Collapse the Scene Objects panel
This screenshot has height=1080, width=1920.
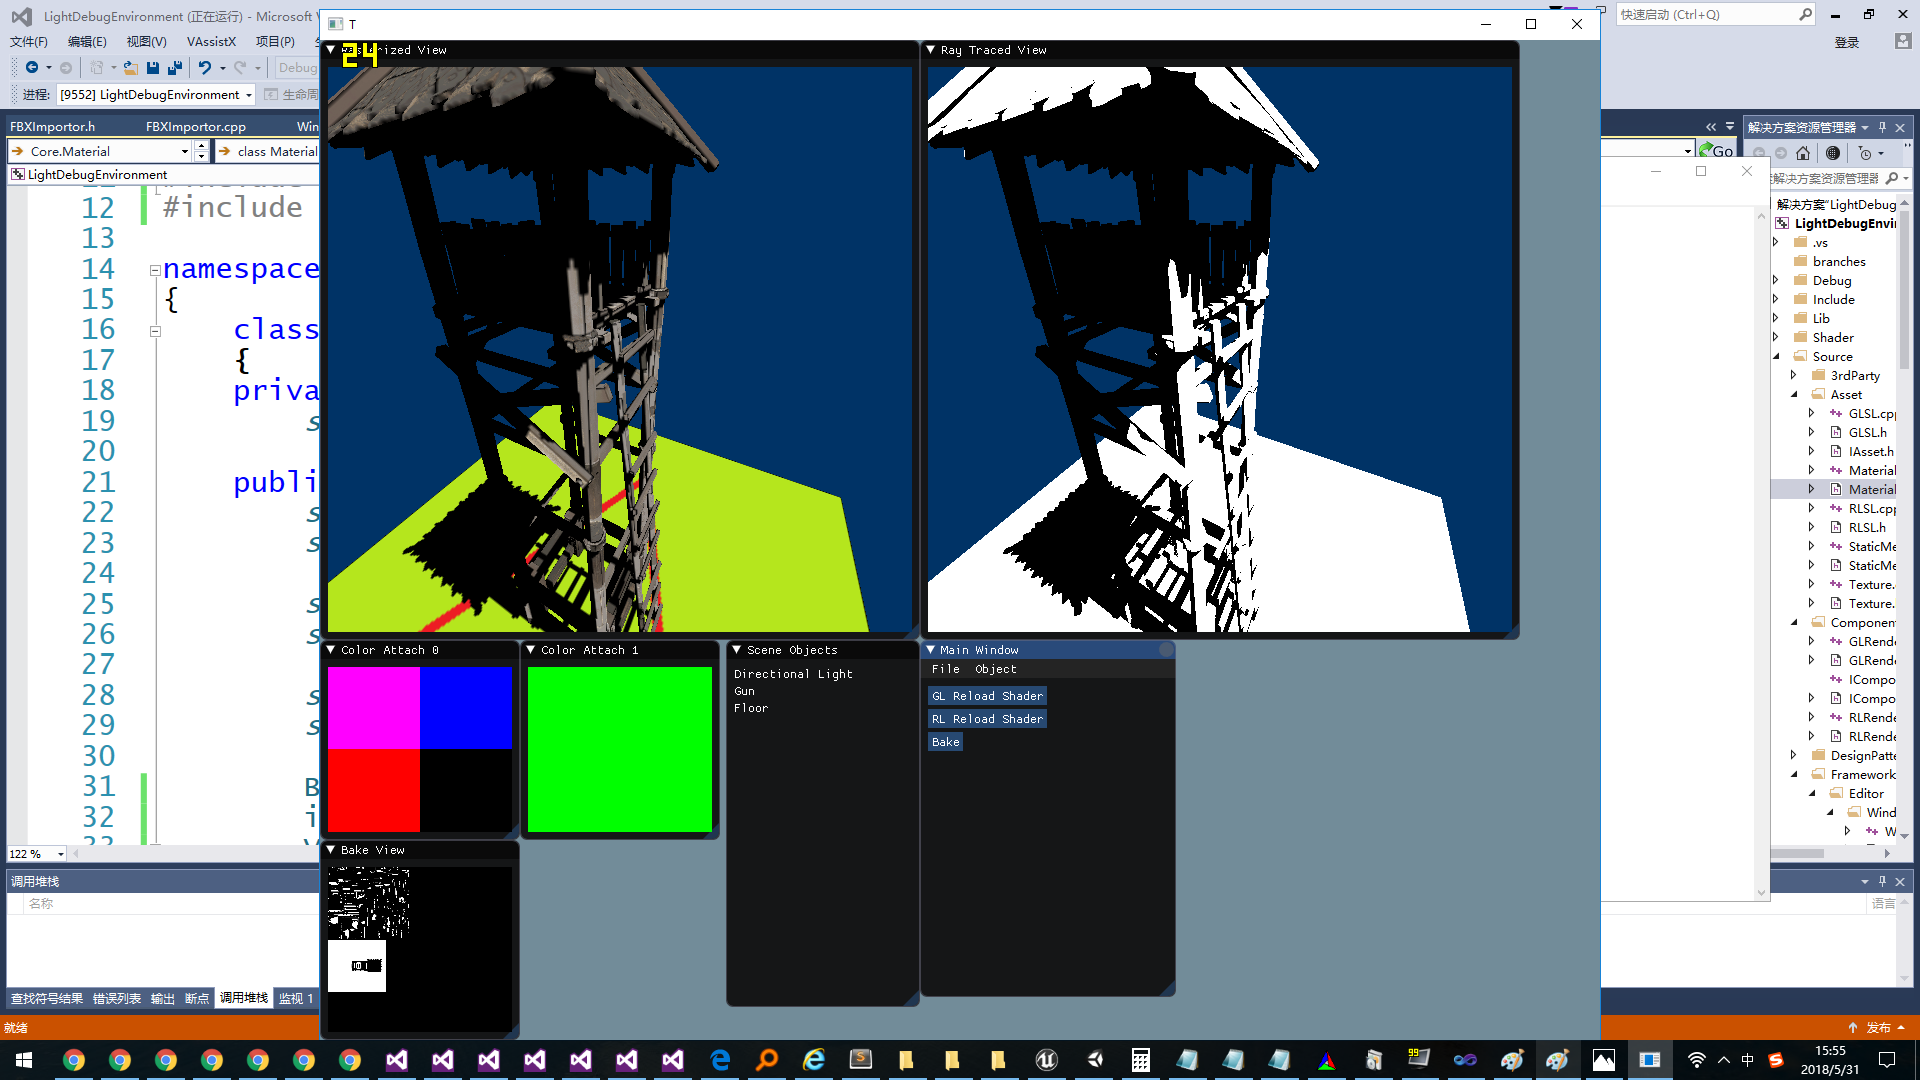(737, 650)
